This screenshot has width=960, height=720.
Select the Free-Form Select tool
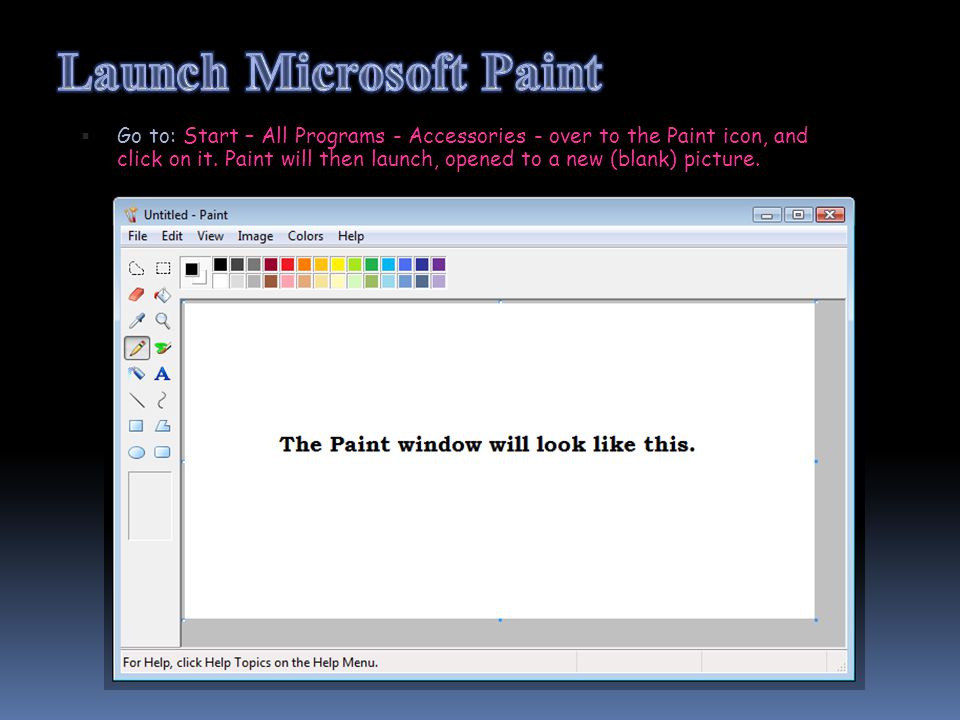coord(136,268)
